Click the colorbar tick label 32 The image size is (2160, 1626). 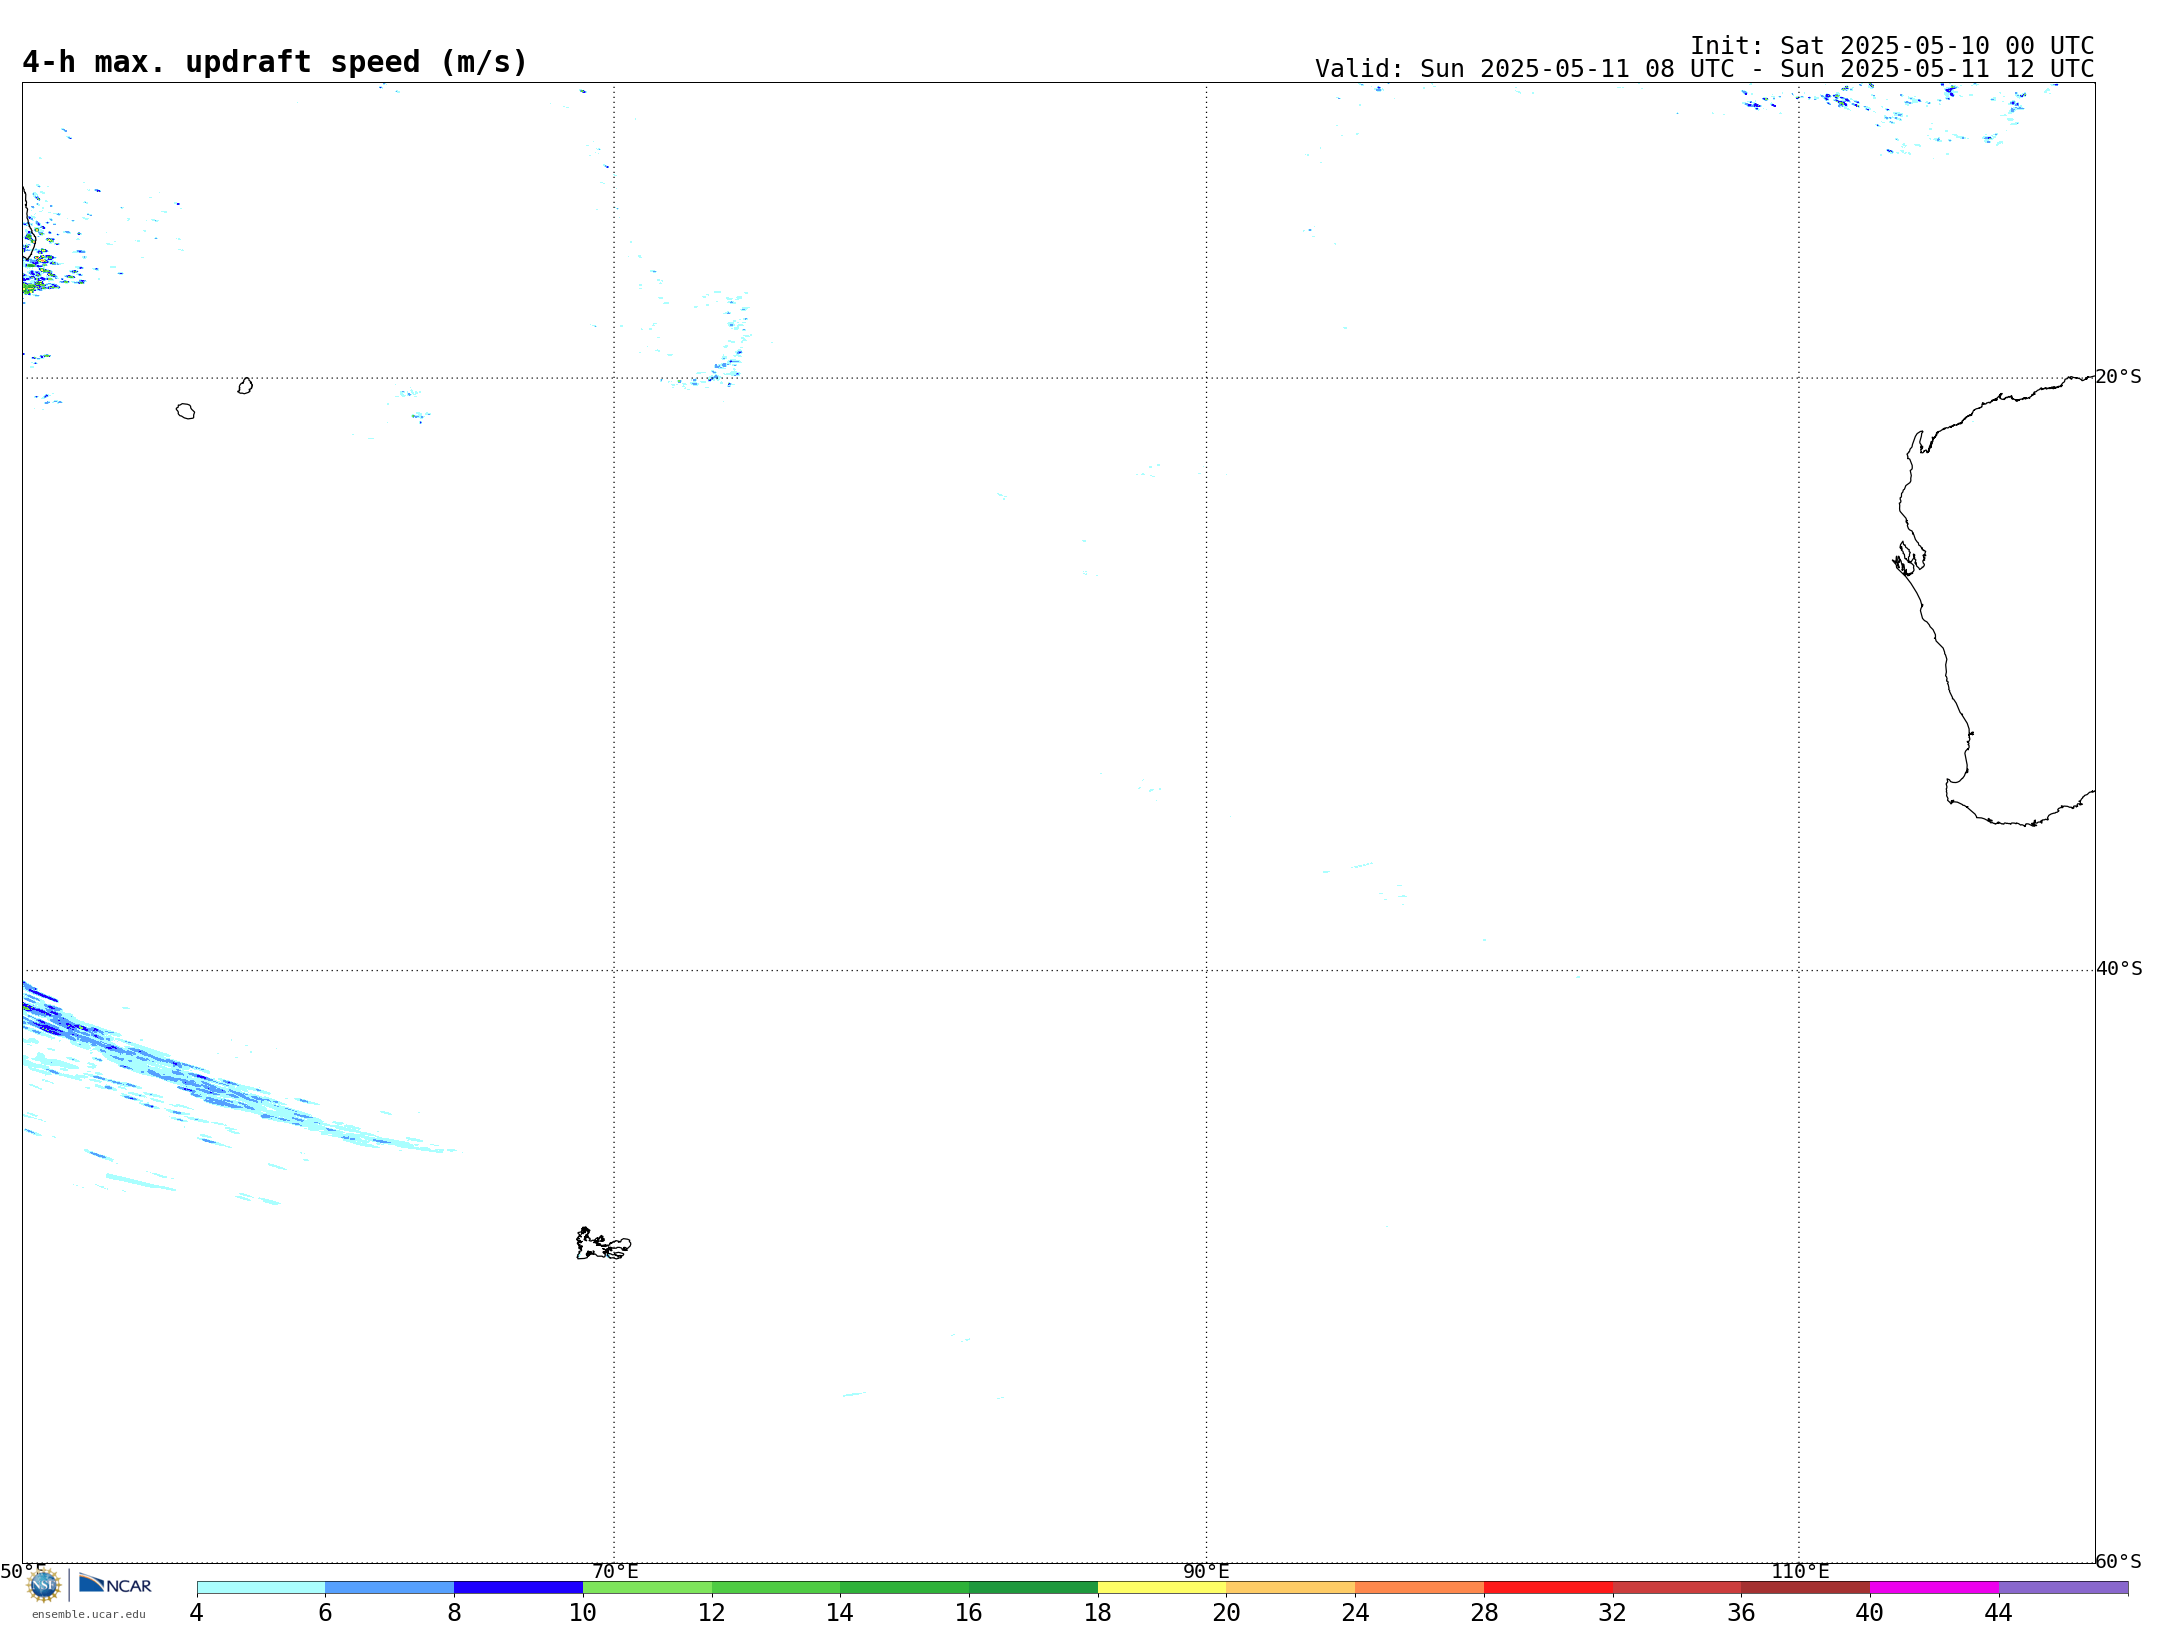[x=1613, y=1612]
